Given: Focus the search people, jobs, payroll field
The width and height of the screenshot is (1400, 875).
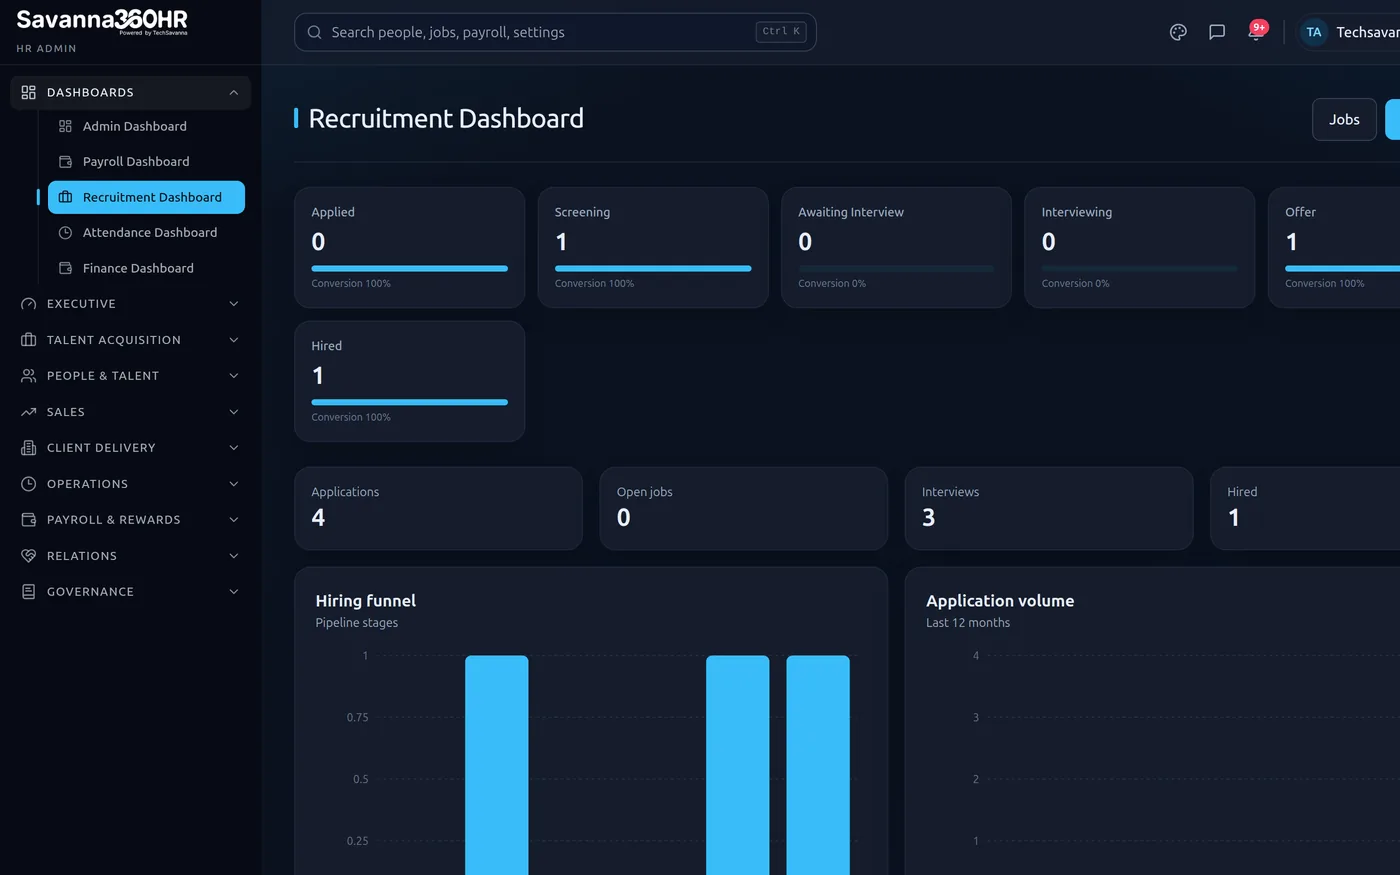Looking at the screenshot, I should tap(555, 32).
